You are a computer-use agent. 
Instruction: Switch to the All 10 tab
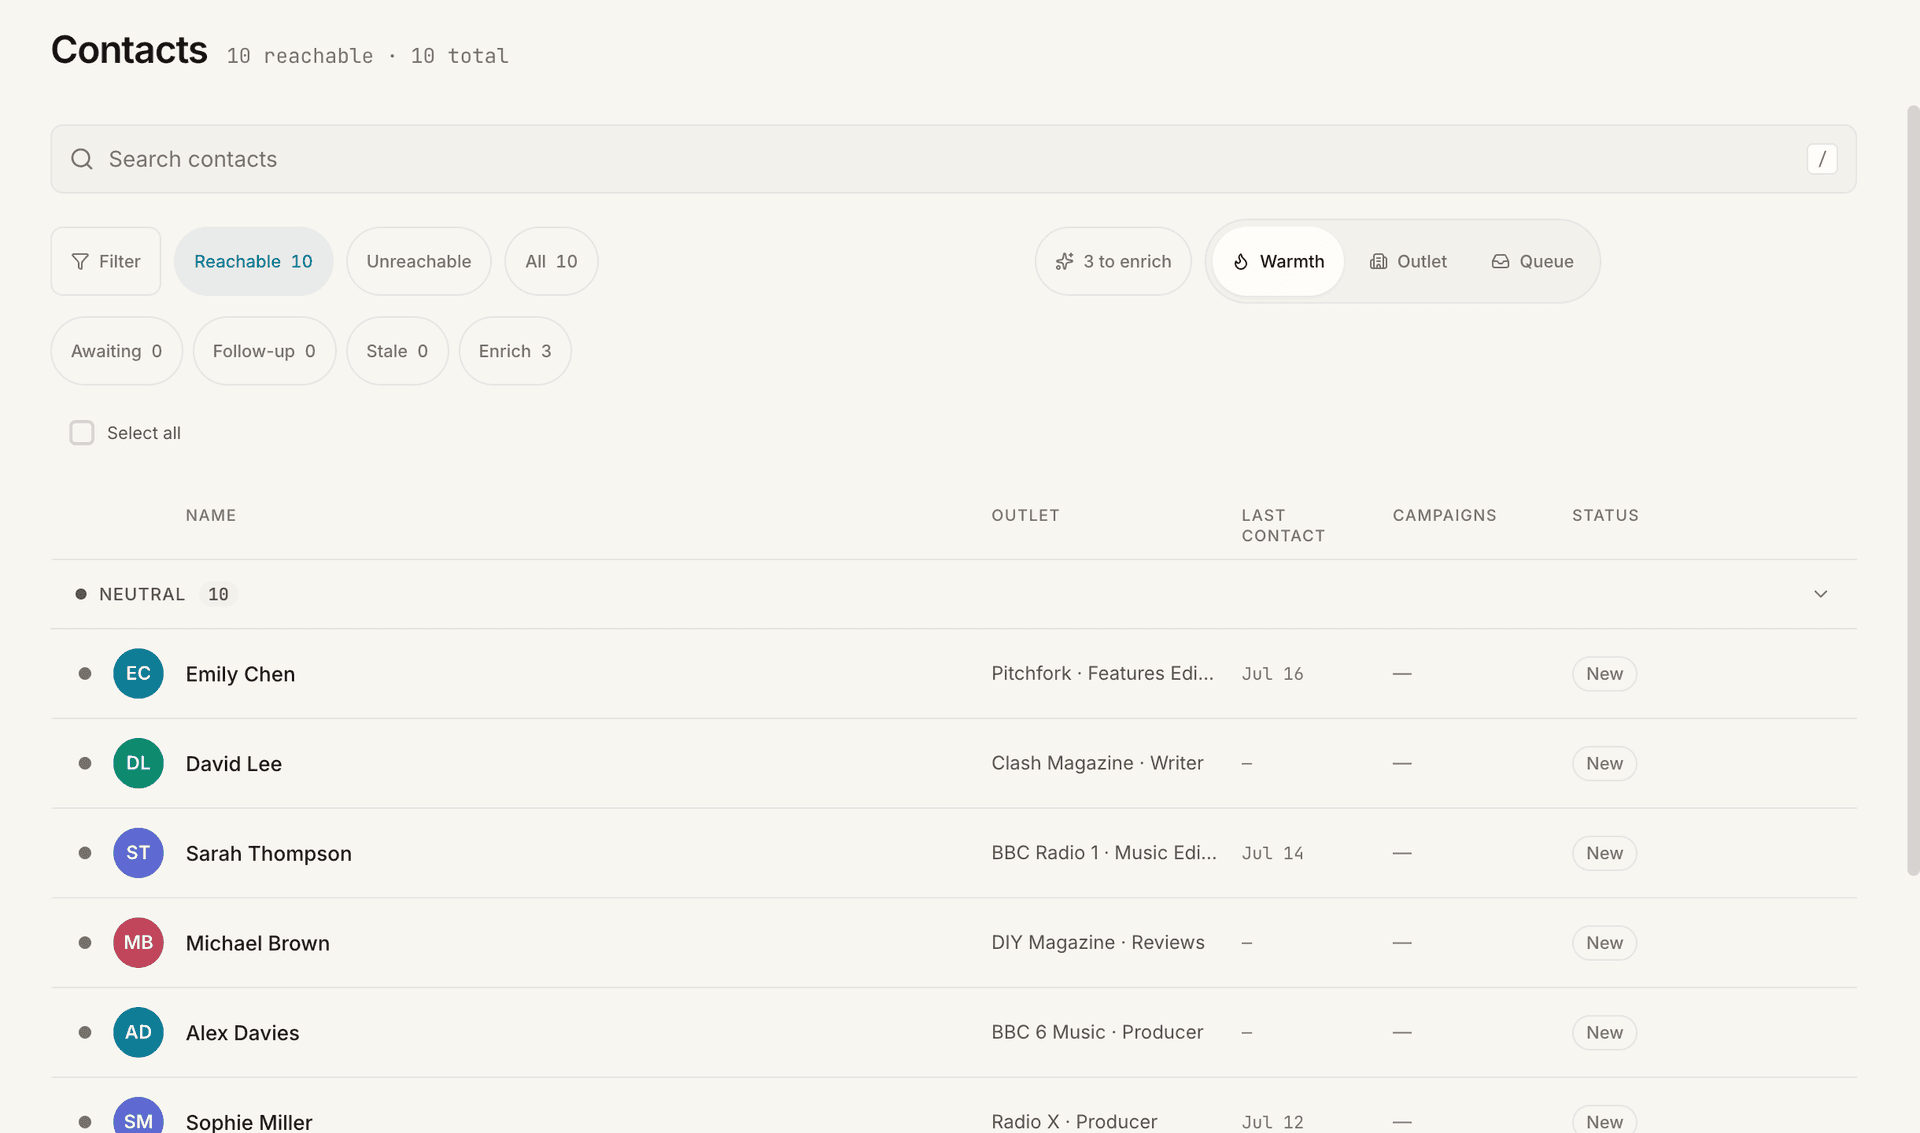click(x=551, y=261)
